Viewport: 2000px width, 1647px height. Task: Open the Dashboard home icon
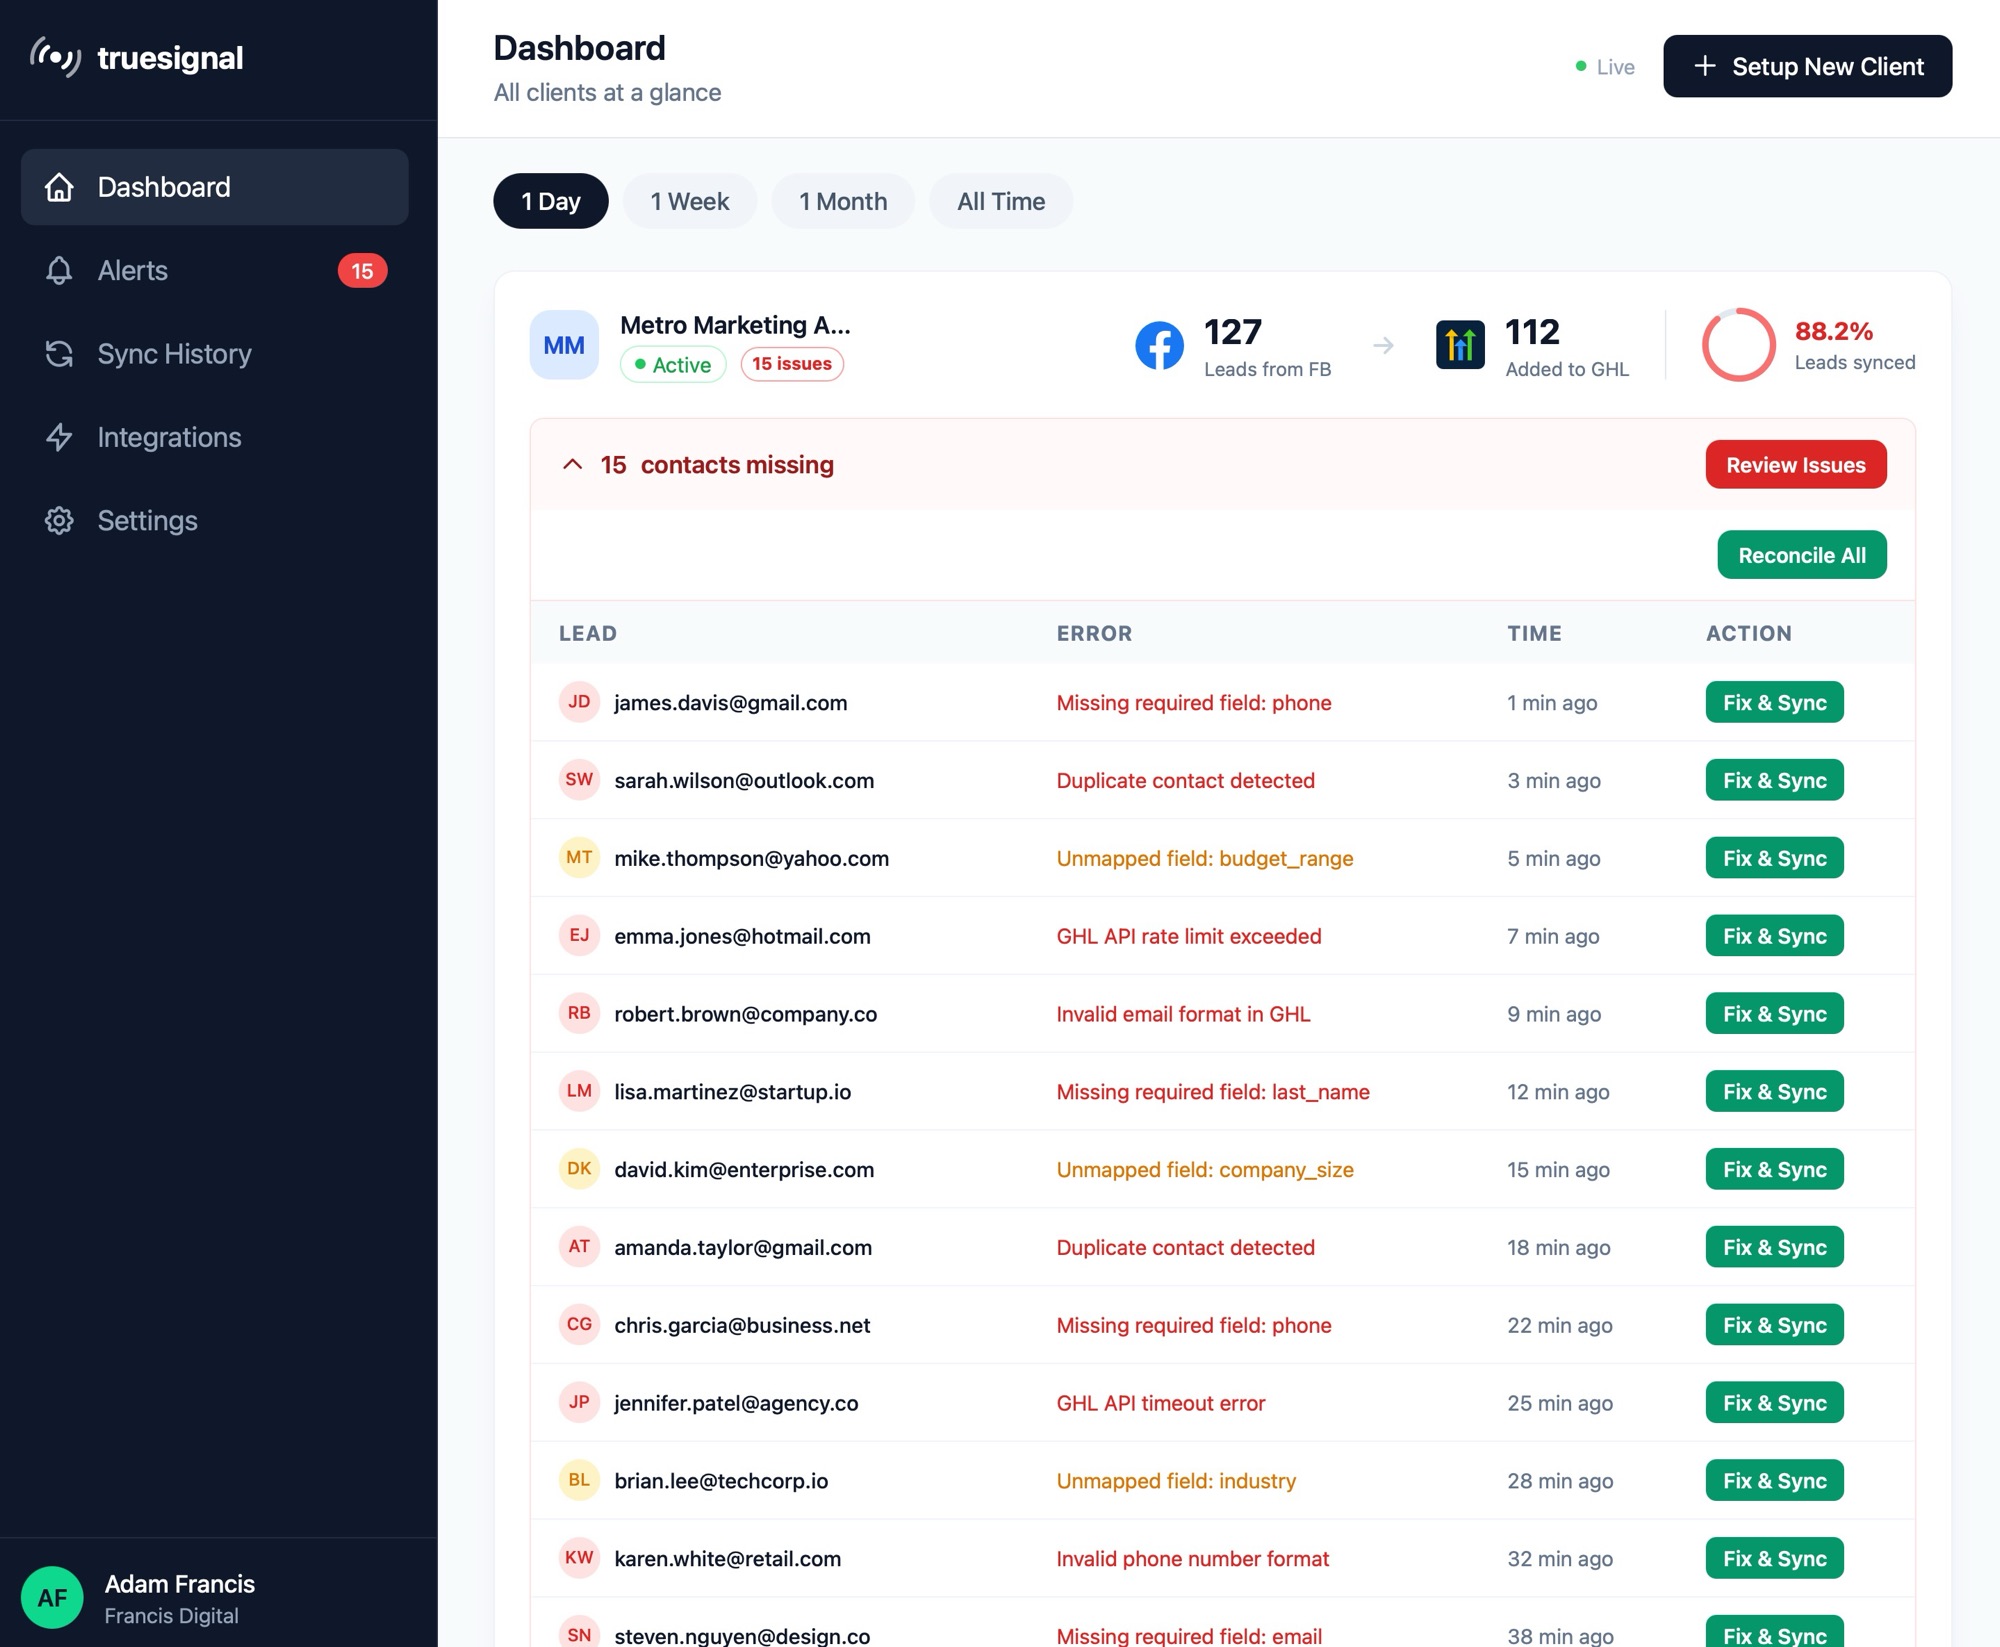[x=60, y=187]
